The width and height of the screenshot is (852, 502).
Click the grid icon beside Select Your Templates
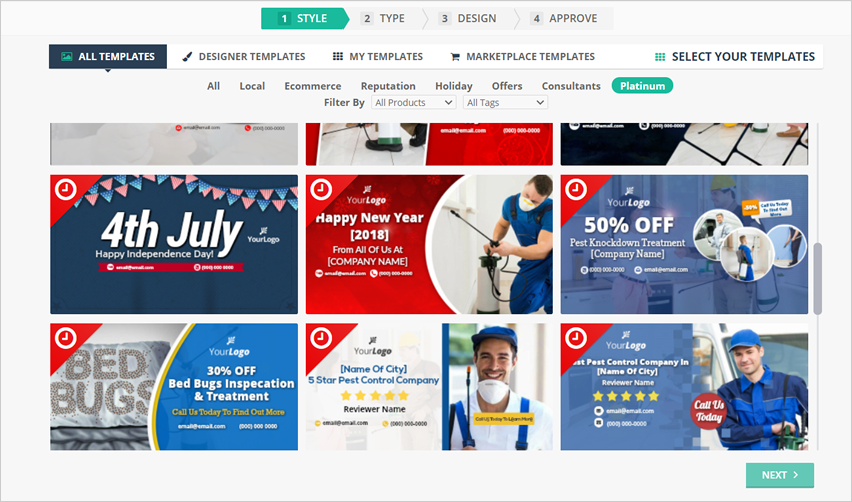(660, 57)
